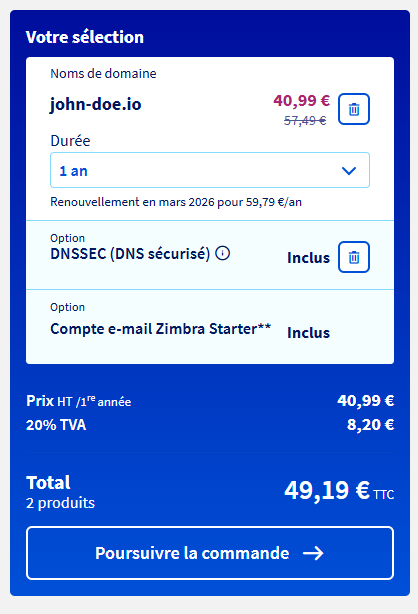Click the Votre sélection heading
418x614 pixels.
point(85,37)
